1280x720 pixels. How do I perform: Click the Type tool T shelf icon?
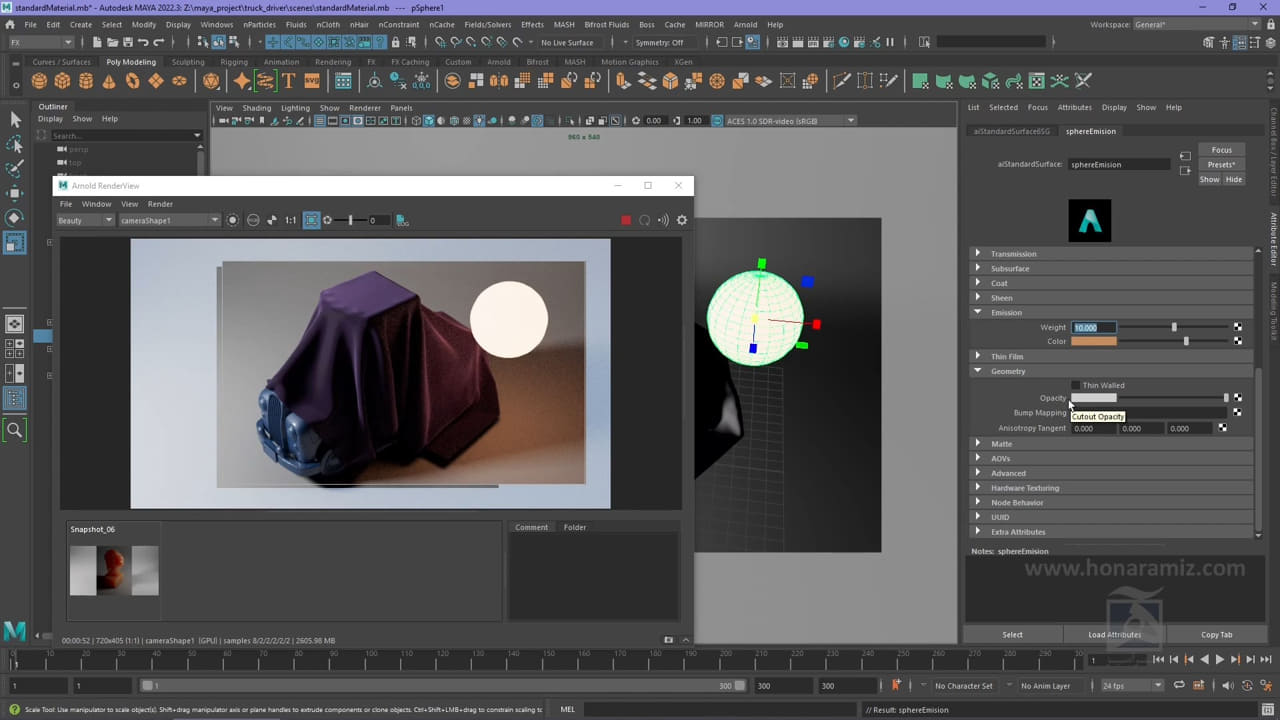coord(289,81)
